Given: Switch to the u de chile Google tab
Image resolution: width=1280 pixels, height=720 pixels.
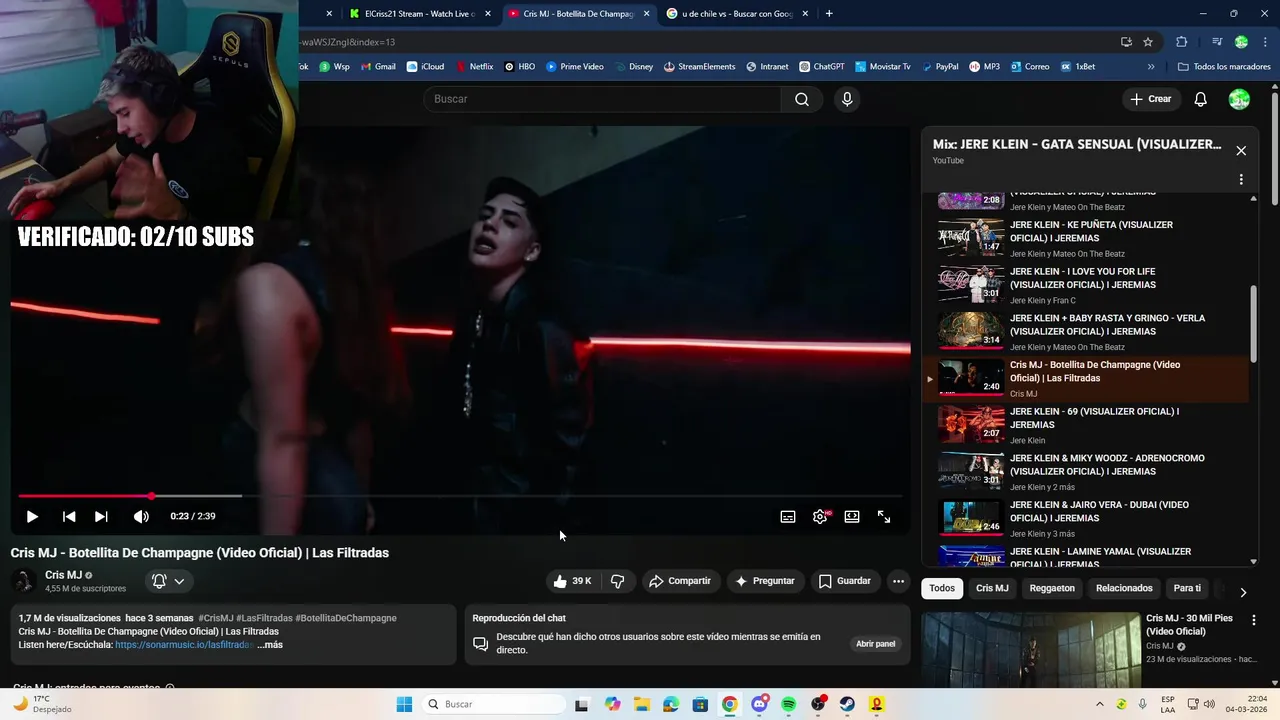Looking at the screenshot, I should pos(737,14).
